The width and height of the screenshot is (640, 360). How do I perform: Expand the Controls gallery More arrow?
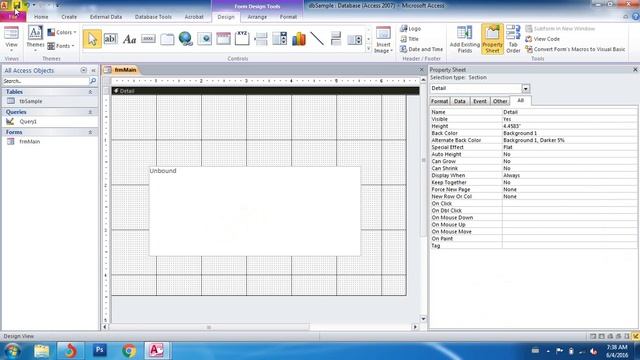(369, 49)
